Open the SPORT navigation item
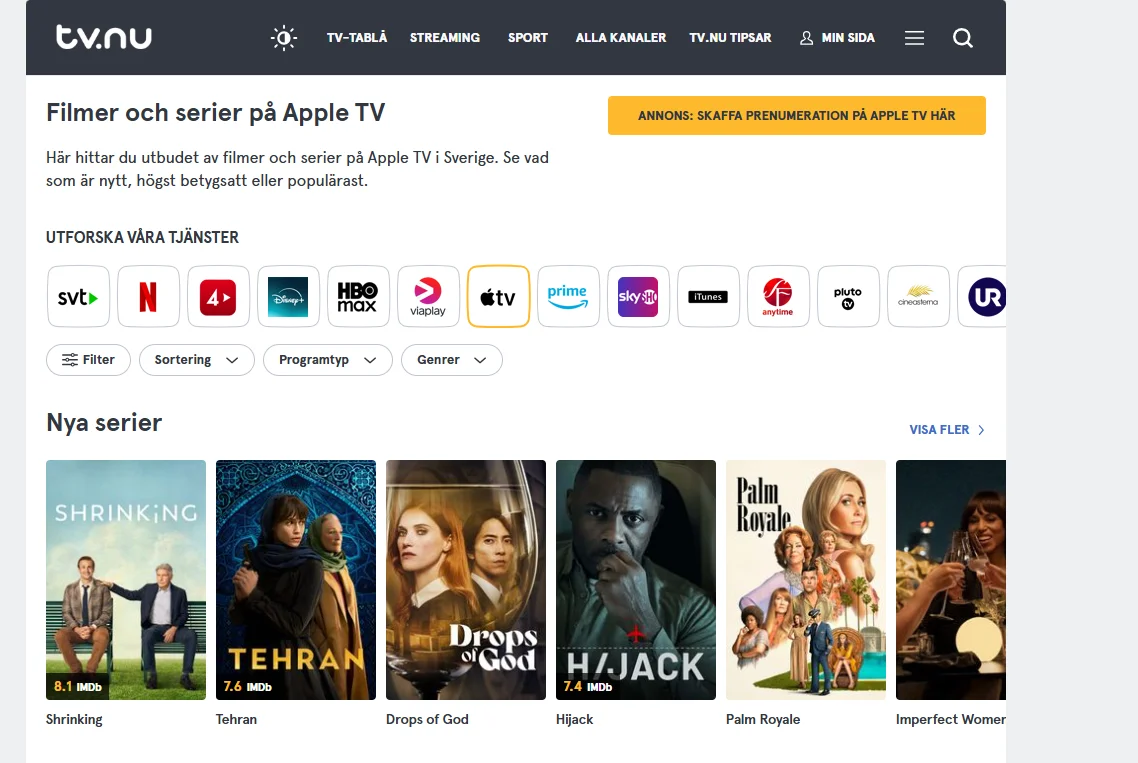 (x=528, y=38)
